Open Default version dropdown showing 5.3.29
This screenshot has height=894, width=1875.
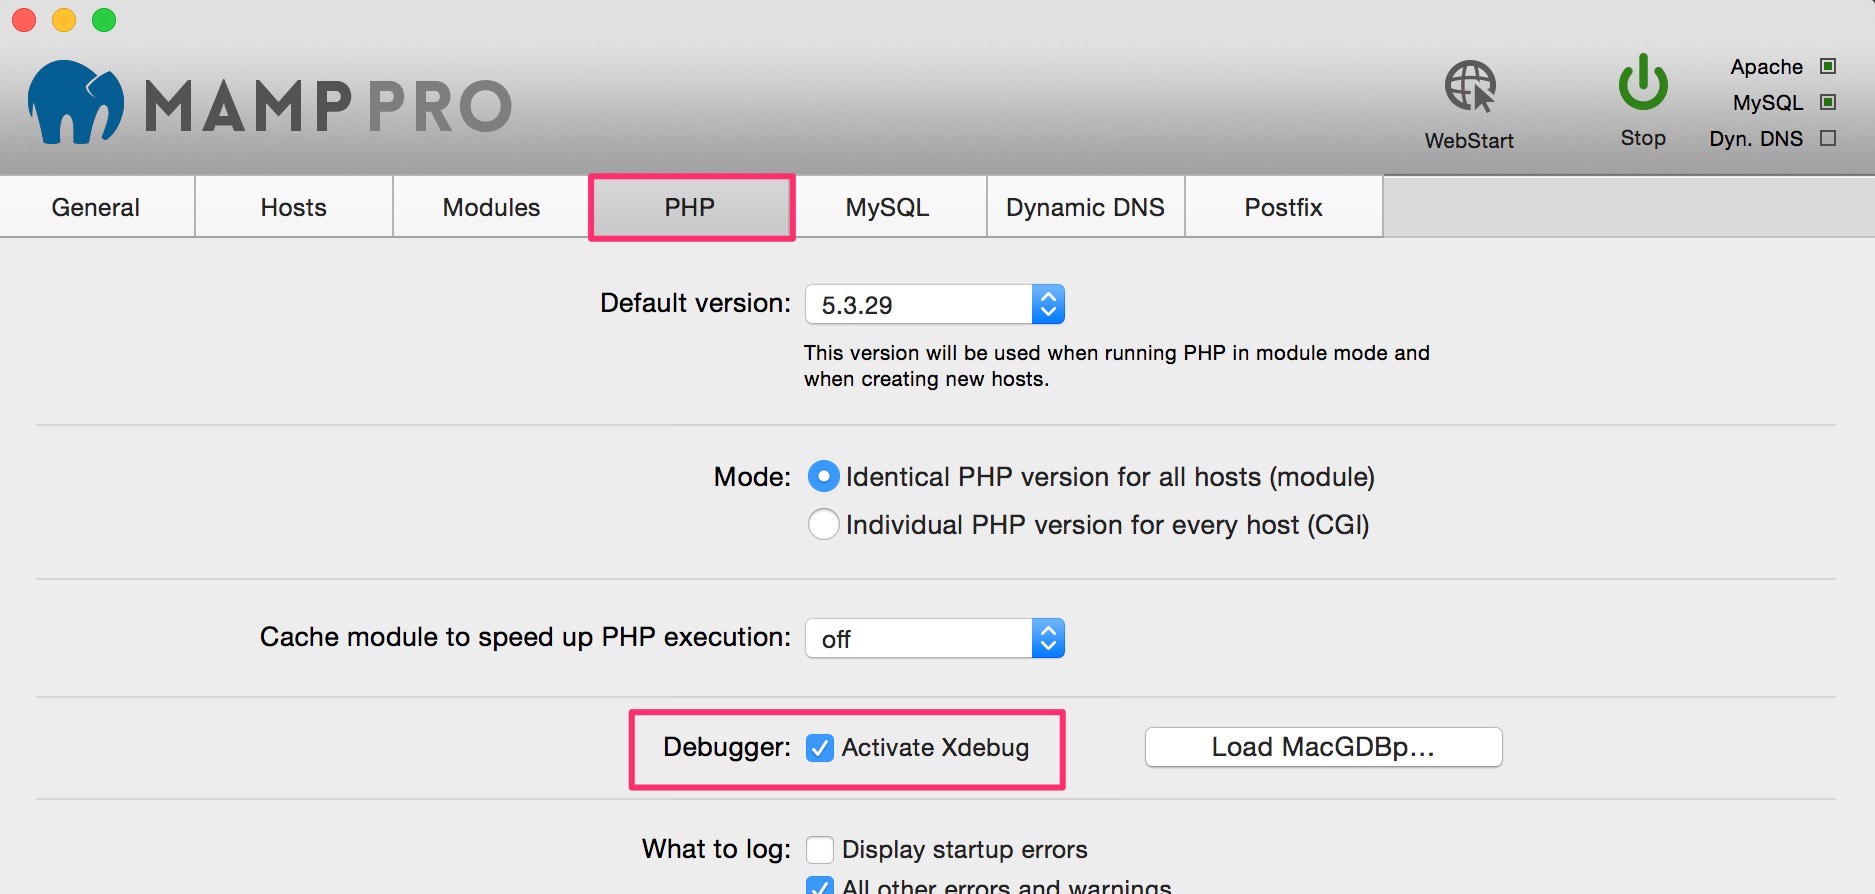[935, 304]
